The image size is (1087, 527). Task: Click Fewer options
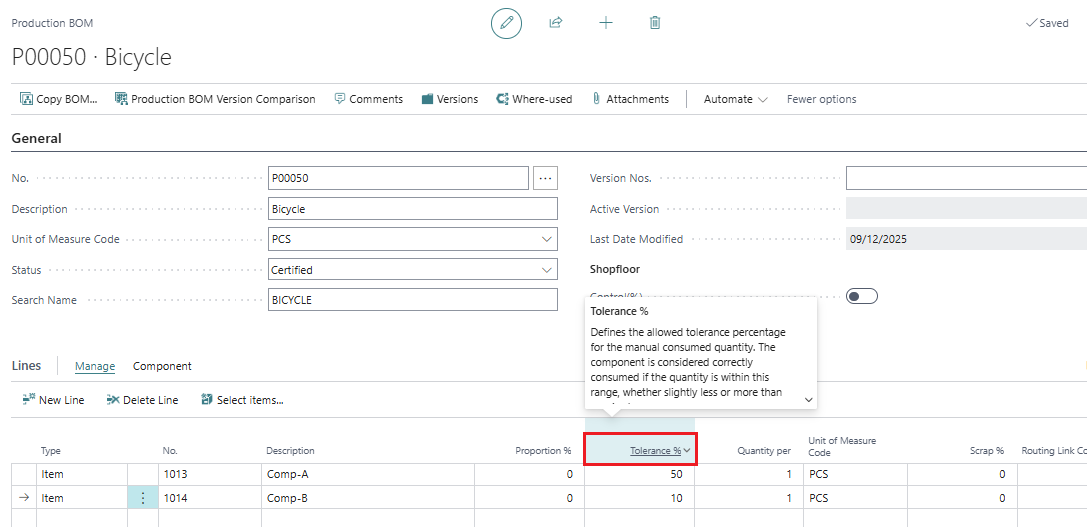coord(821,99)
